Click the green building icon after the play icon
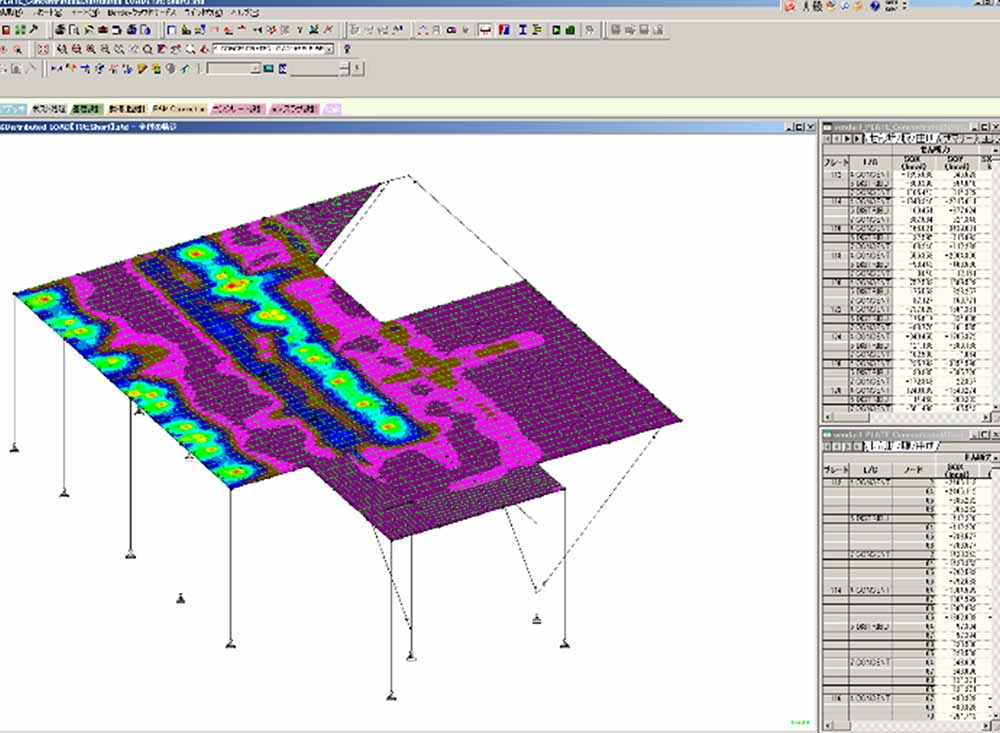The image size is (1000, 733). tap(570, 30)
